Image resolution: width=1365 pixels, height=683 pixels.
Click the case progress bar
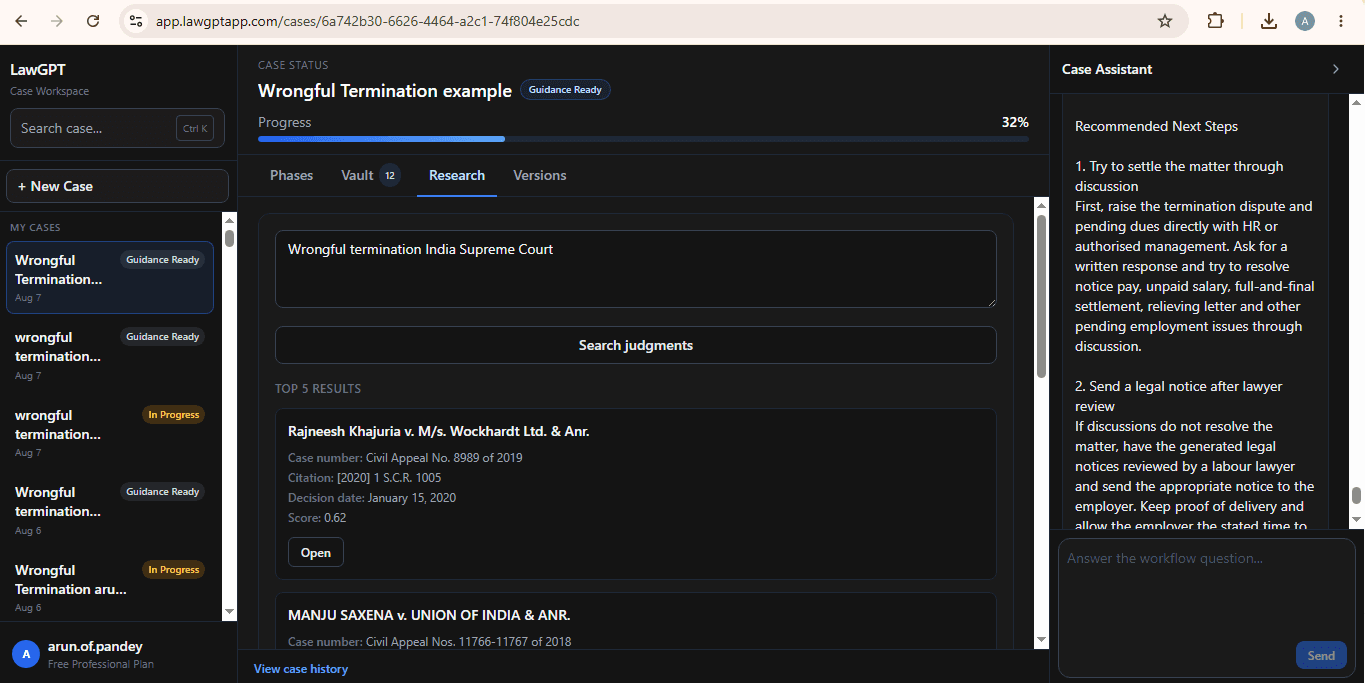643,139
